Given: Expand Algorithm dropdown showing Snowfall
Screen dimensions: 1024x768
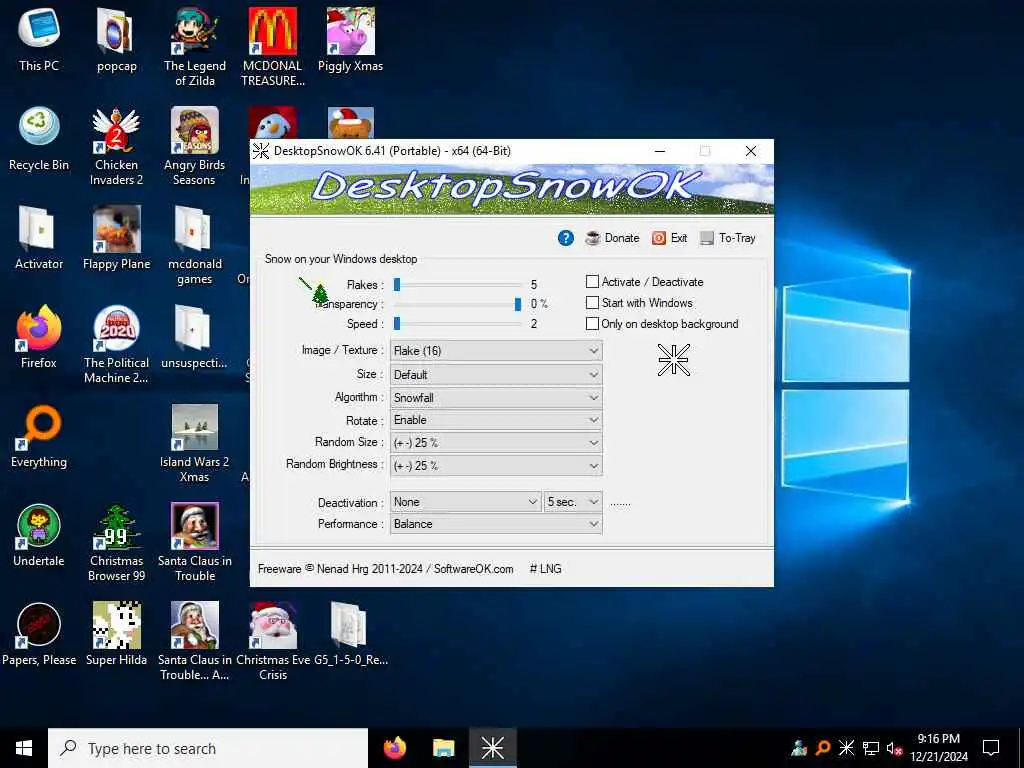Looking at the screenshot, I should pos(496,397).
